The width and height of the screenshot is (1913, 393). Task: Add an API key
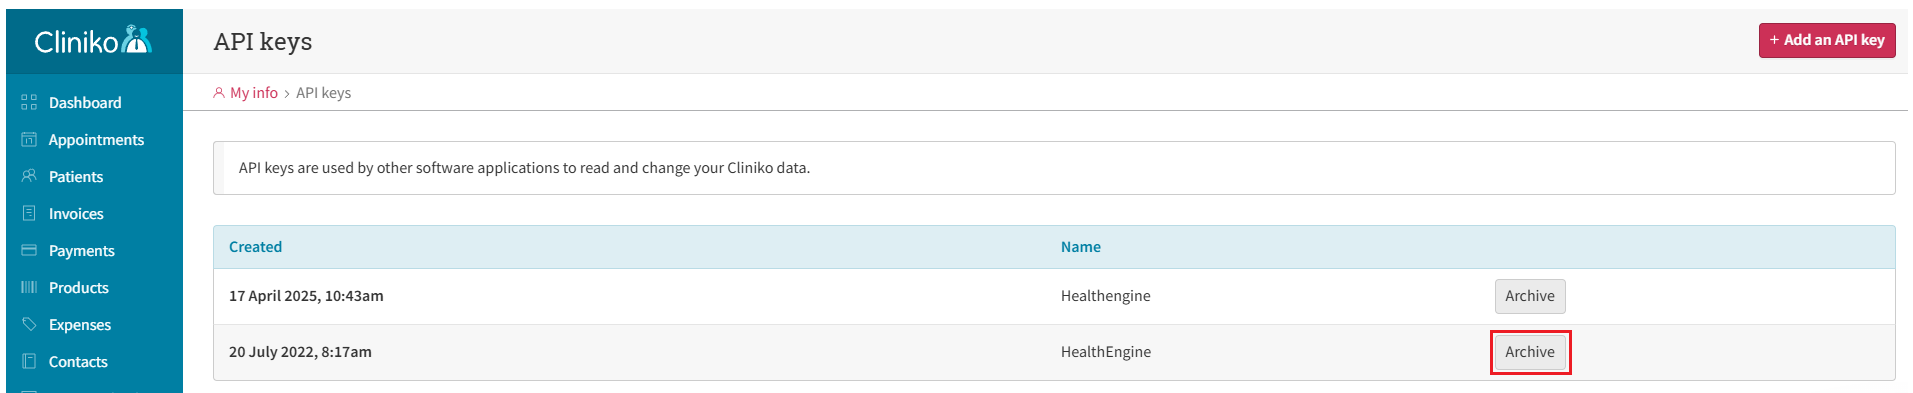click(1827, 40)
